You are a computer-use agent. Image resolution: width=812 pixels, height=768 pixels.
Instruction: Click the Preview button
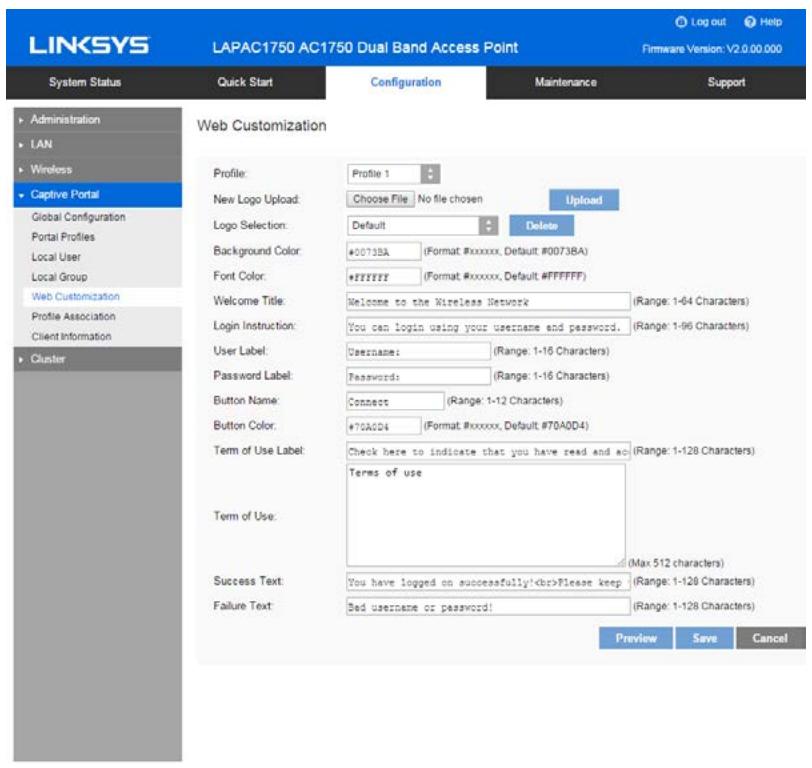[x=636, y=638]
